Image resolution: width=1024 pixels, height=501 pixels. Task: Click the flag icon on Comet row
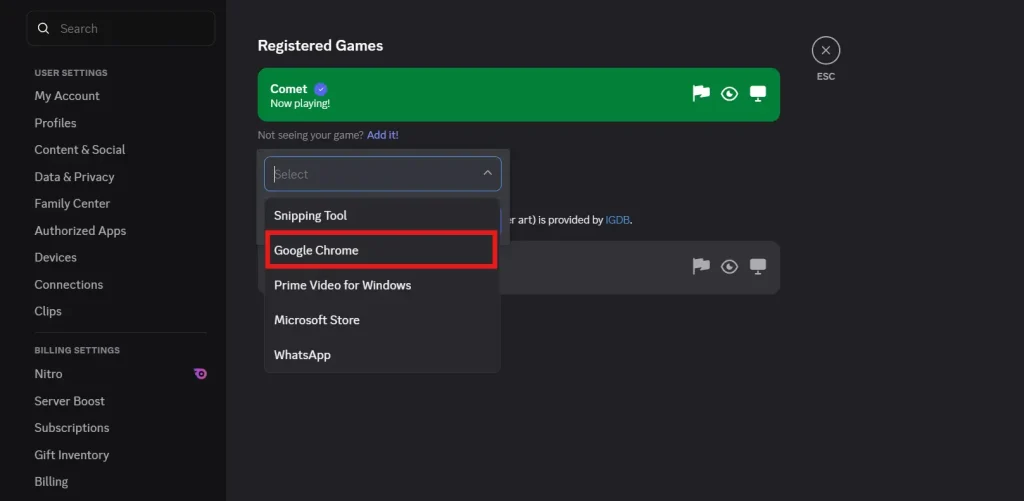coord(701,94)
